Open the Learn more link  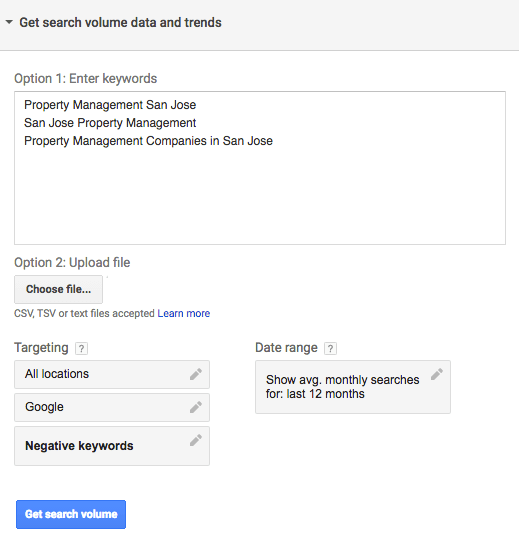183,313
